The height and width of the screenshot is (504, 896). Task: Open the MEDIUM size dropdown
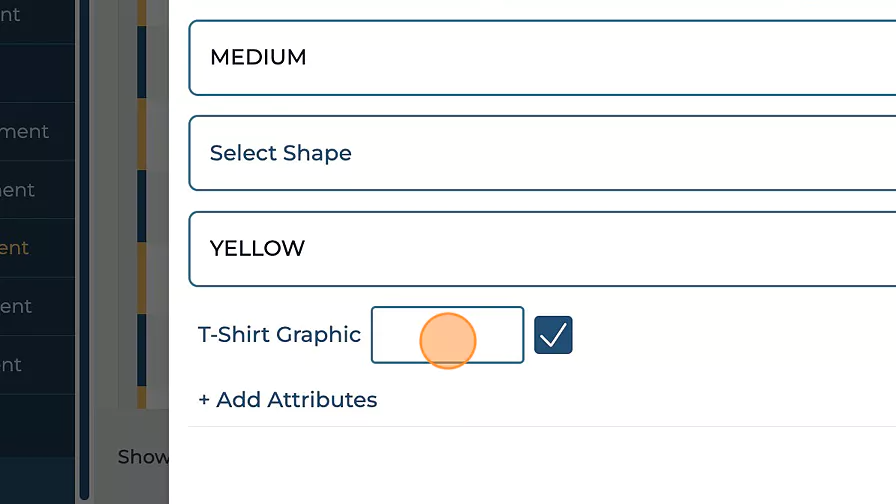click(x=540, y=57)
